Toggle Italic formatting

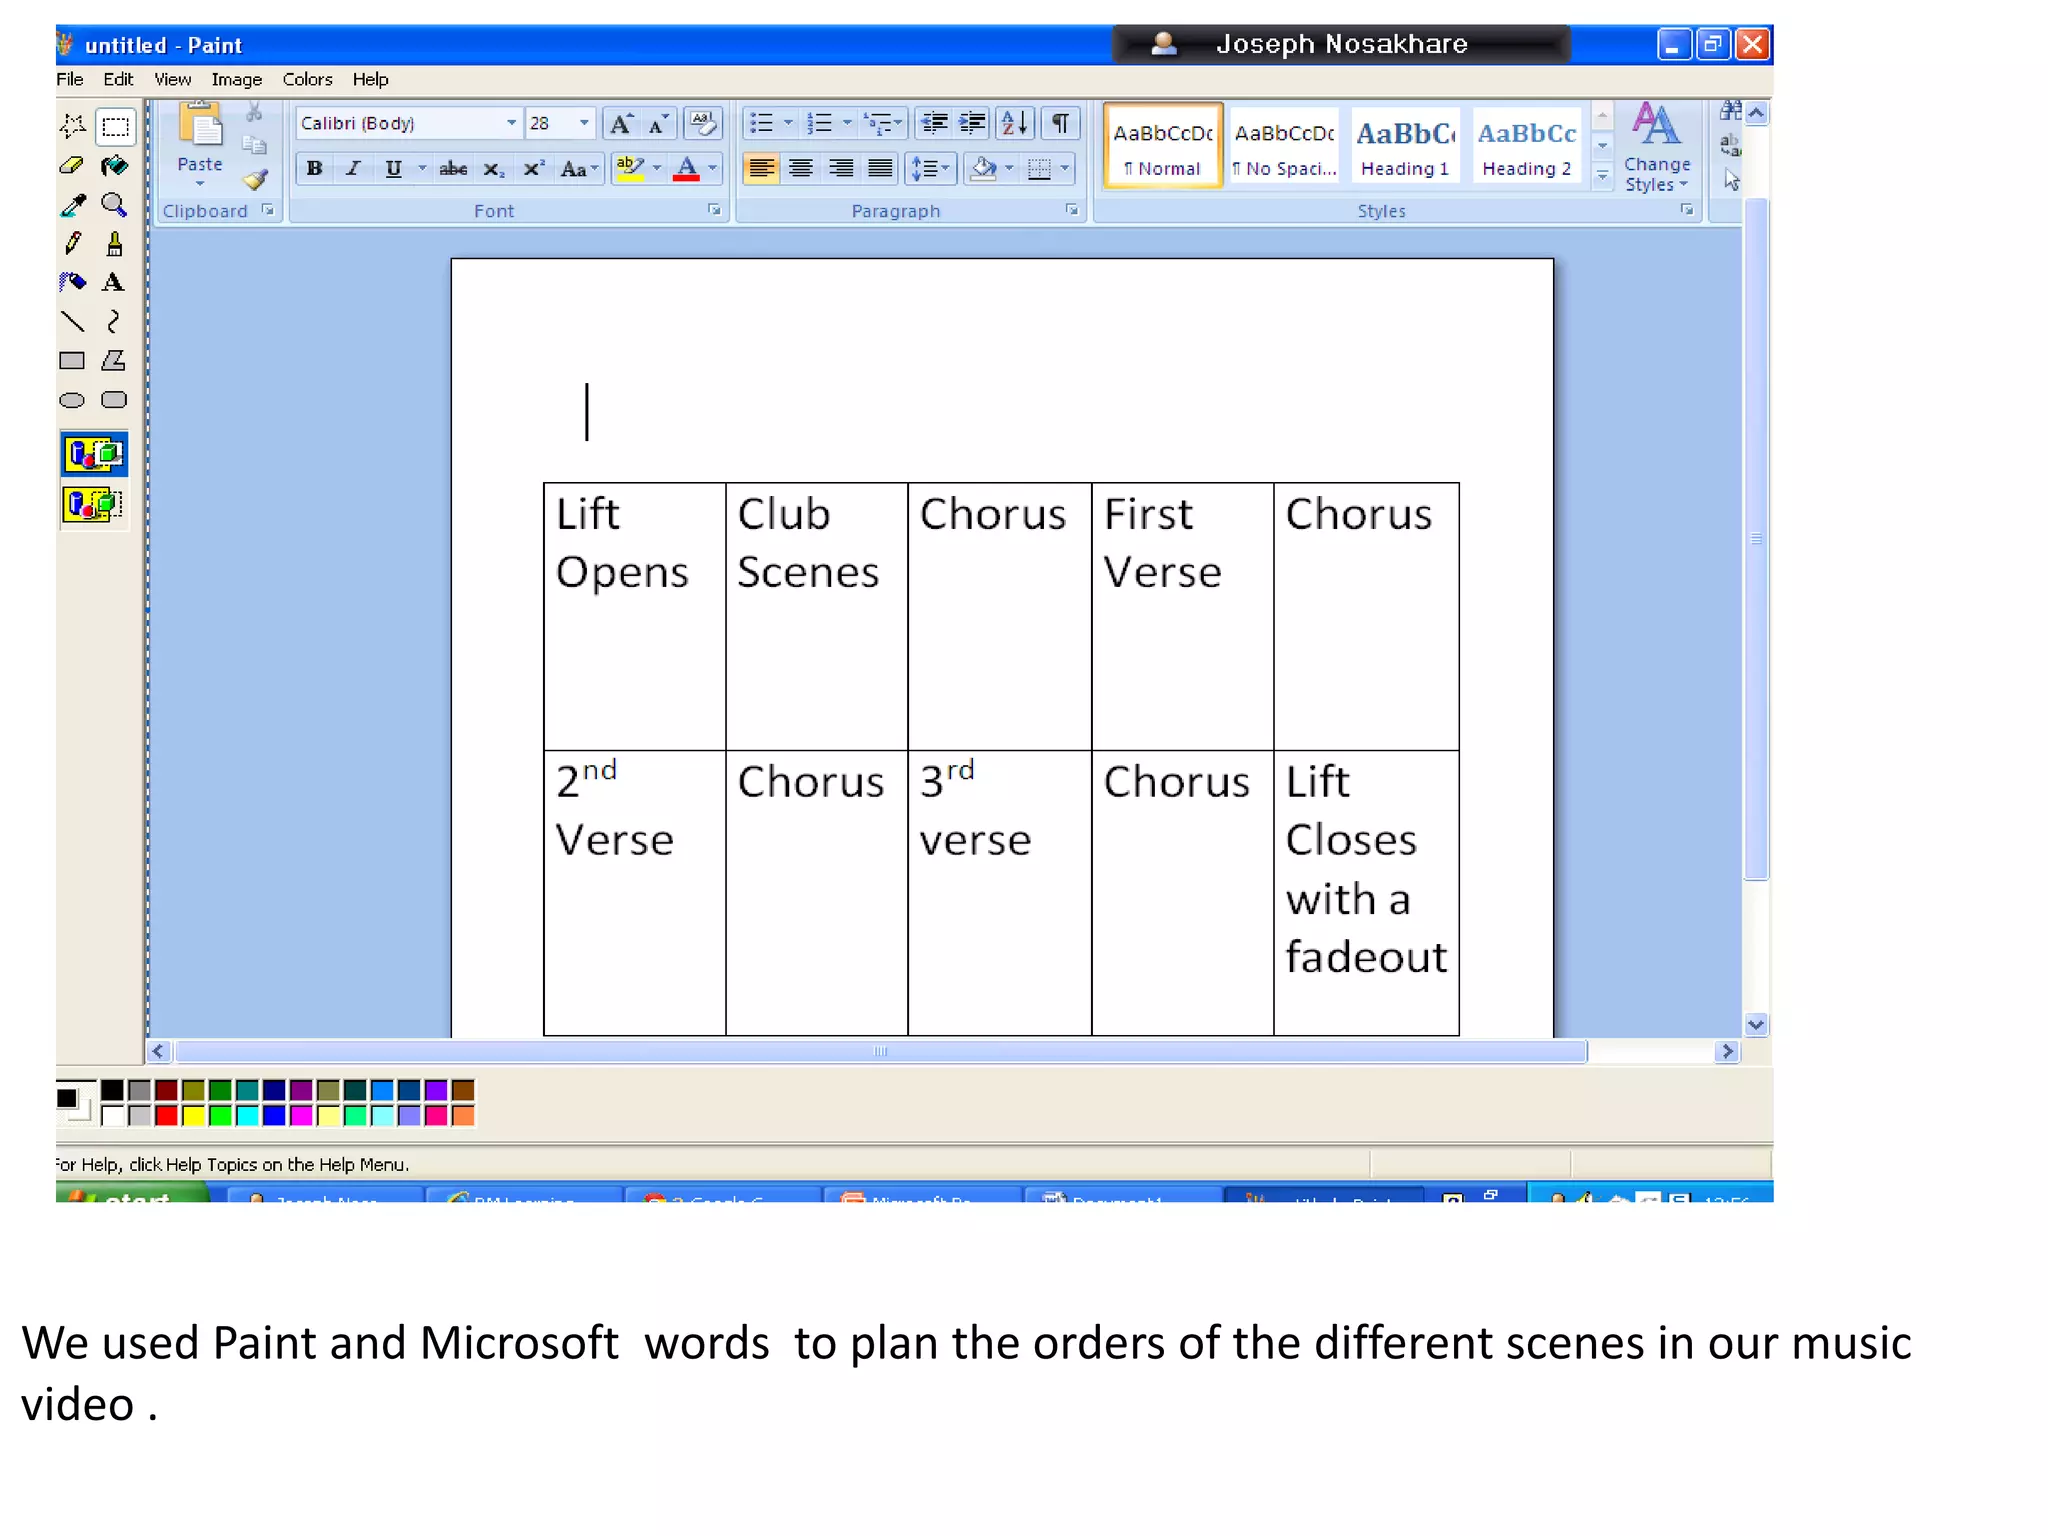(353, 169)
